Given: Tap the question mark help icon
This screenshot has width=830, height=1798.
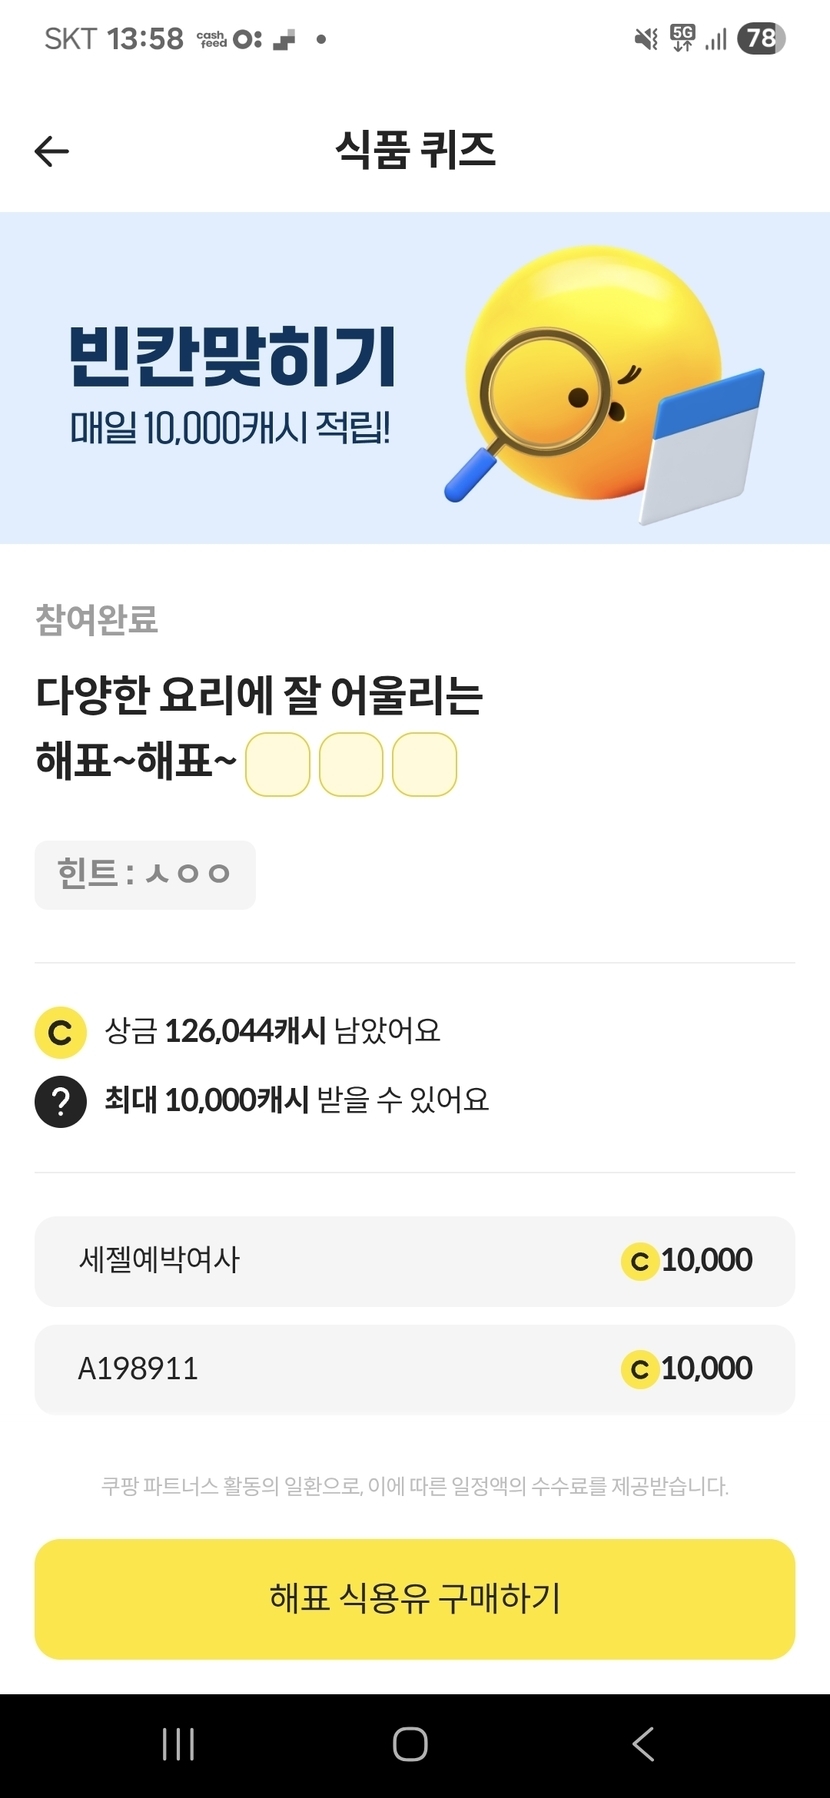Looking at the screenshot, I should tap(60, 1101).
